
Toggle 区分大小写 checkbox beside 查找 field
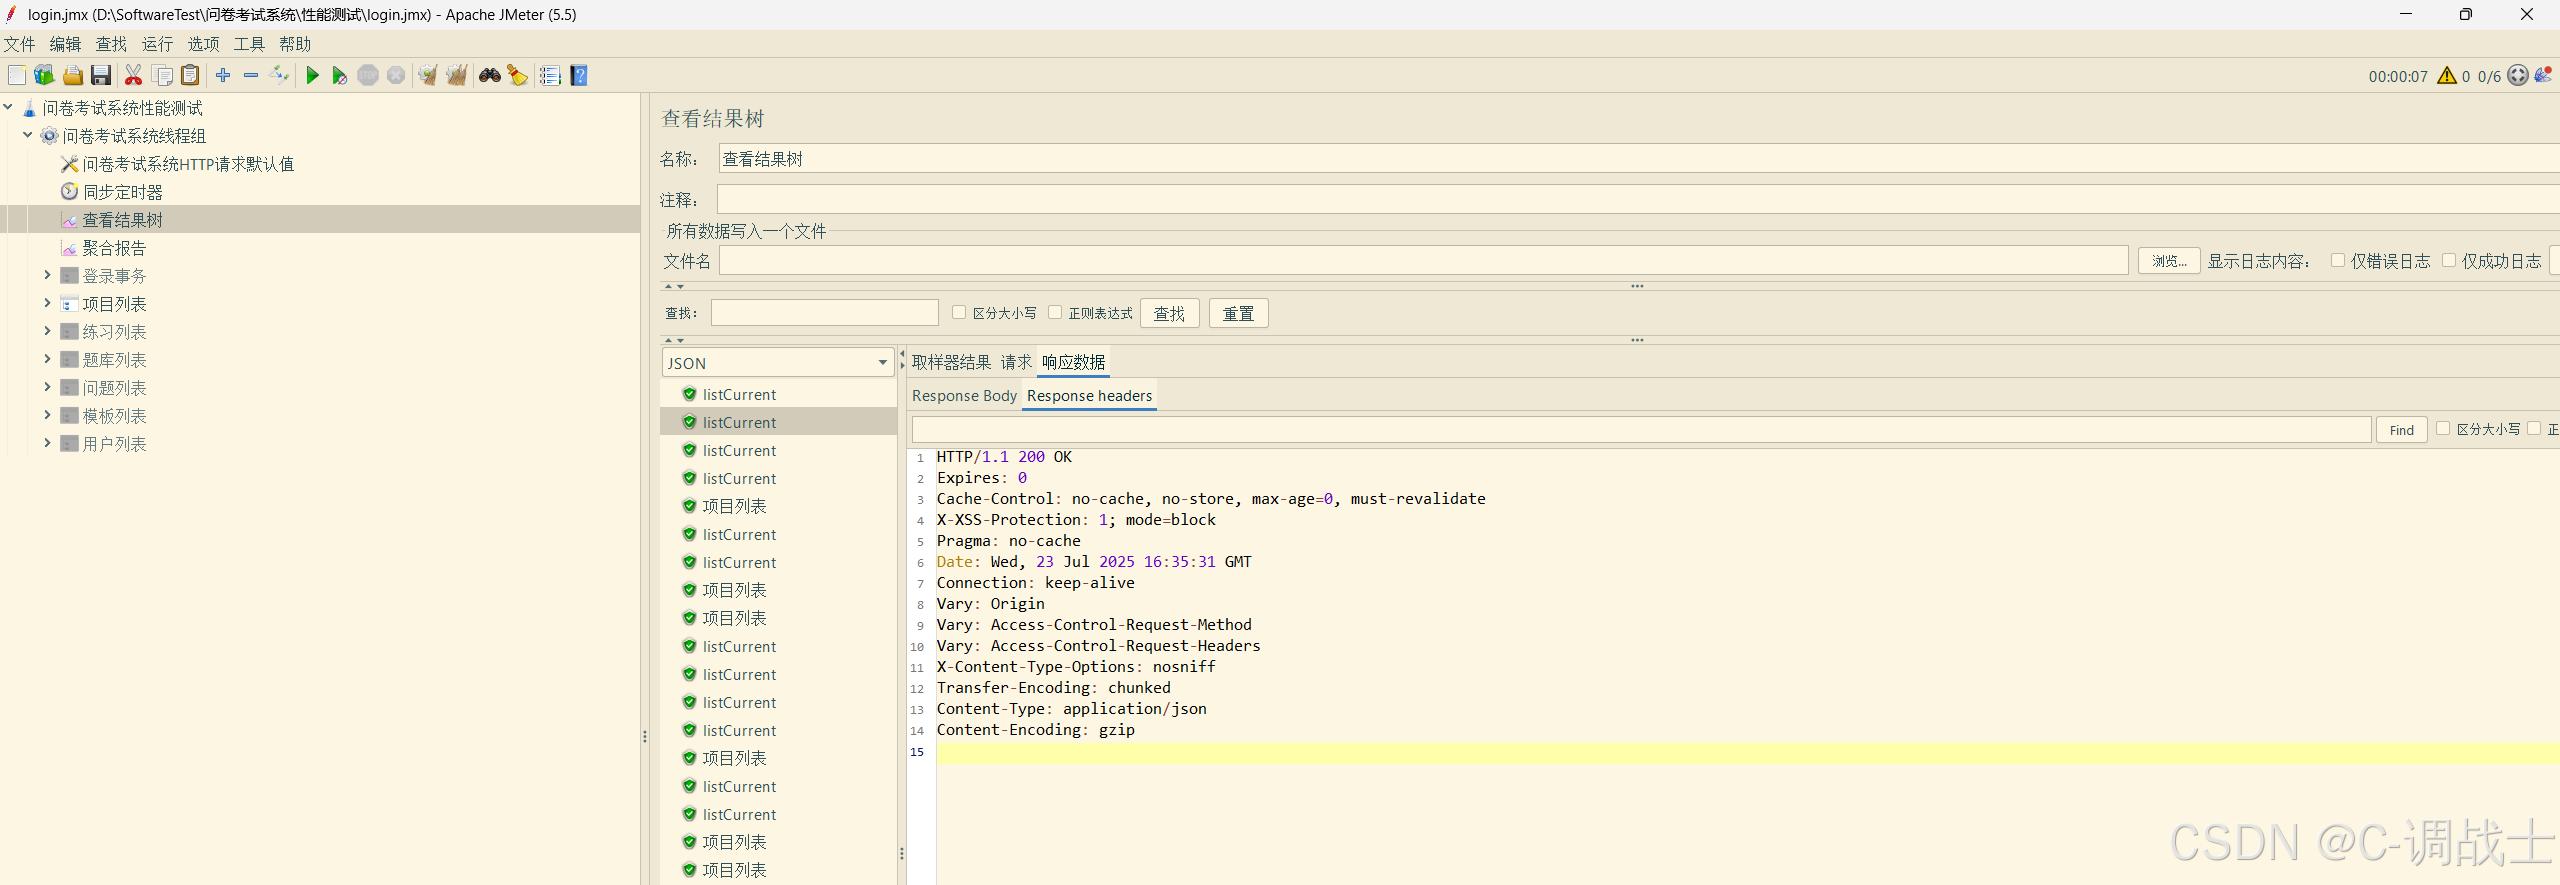pos(959,313)
